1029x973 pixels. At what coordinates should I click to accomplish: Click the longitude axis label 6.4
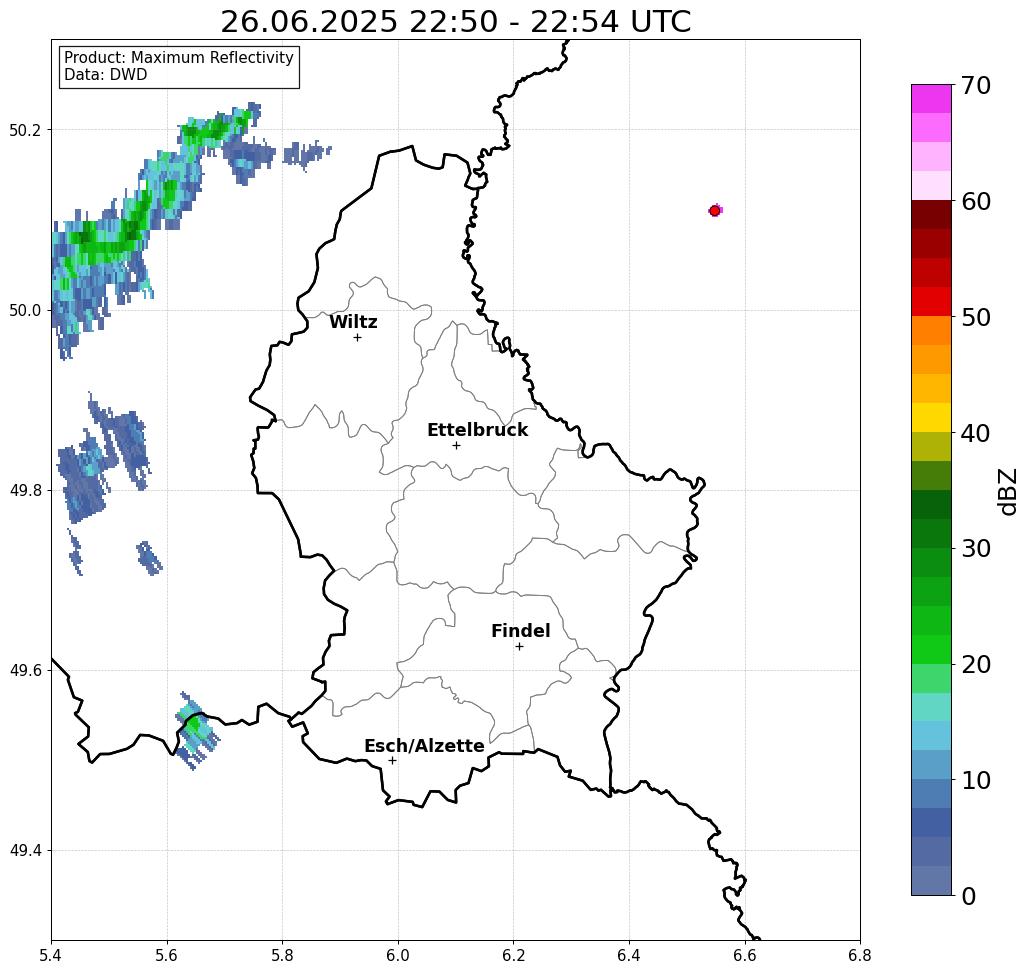point(629,955)
